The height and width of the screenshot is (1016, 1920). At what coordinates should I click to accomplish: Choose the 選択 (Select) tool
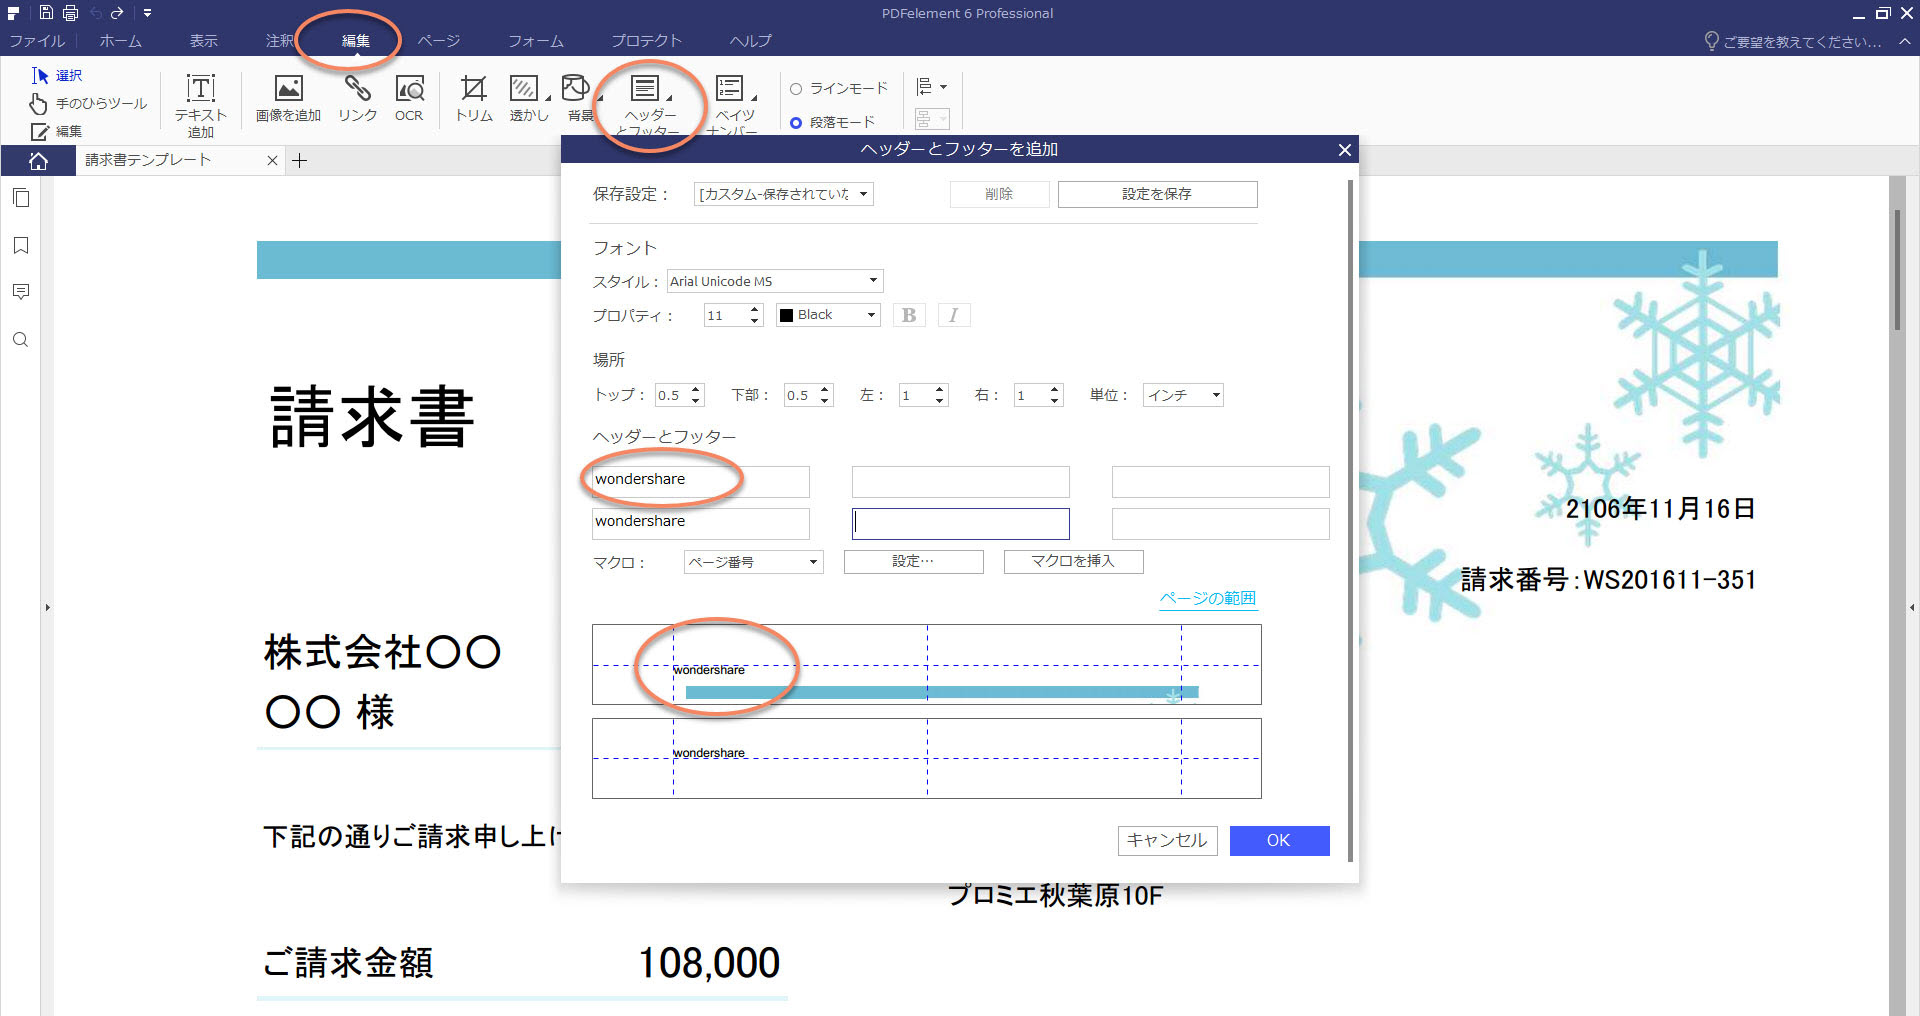57,75
